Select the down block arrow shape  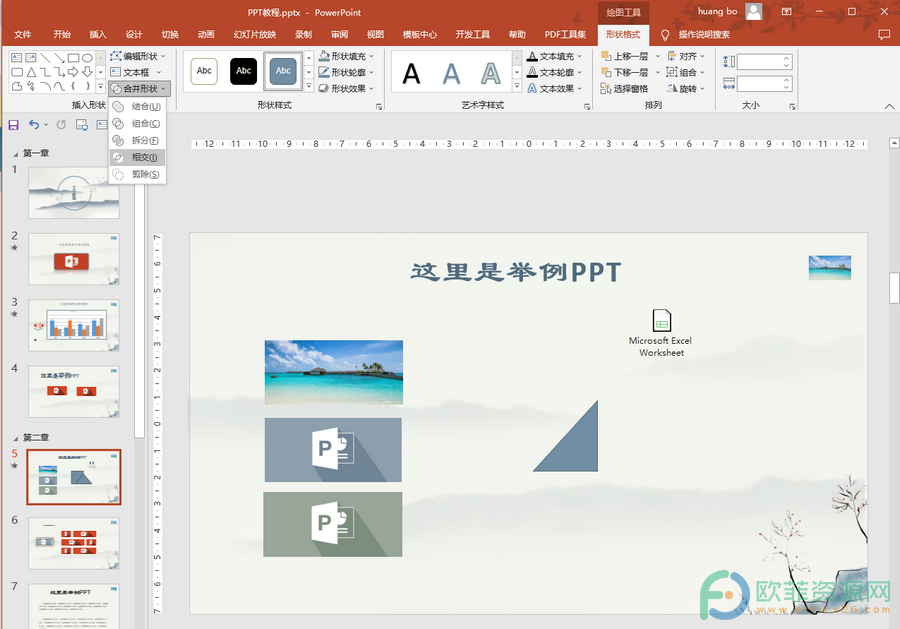(87, 72)
